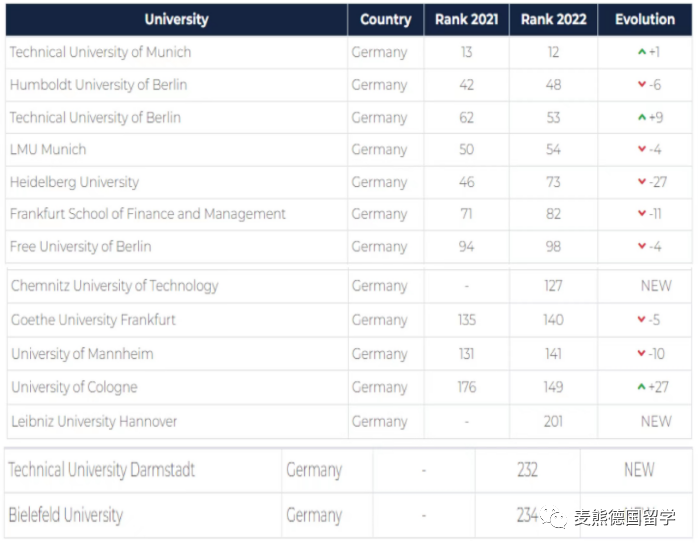Click Chemnitz University of Technology
Viewport: 698px width, 549px height.
114,286
